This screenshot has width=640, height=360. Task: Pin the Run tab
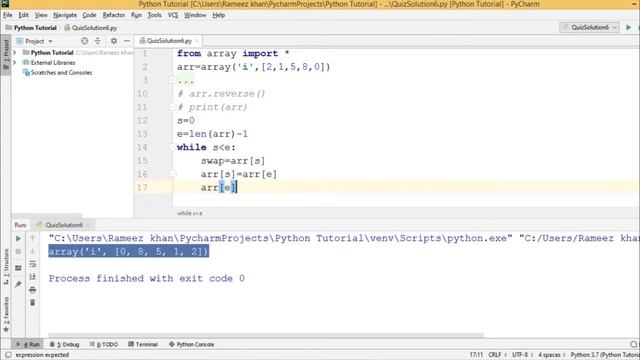coord(18,284)
